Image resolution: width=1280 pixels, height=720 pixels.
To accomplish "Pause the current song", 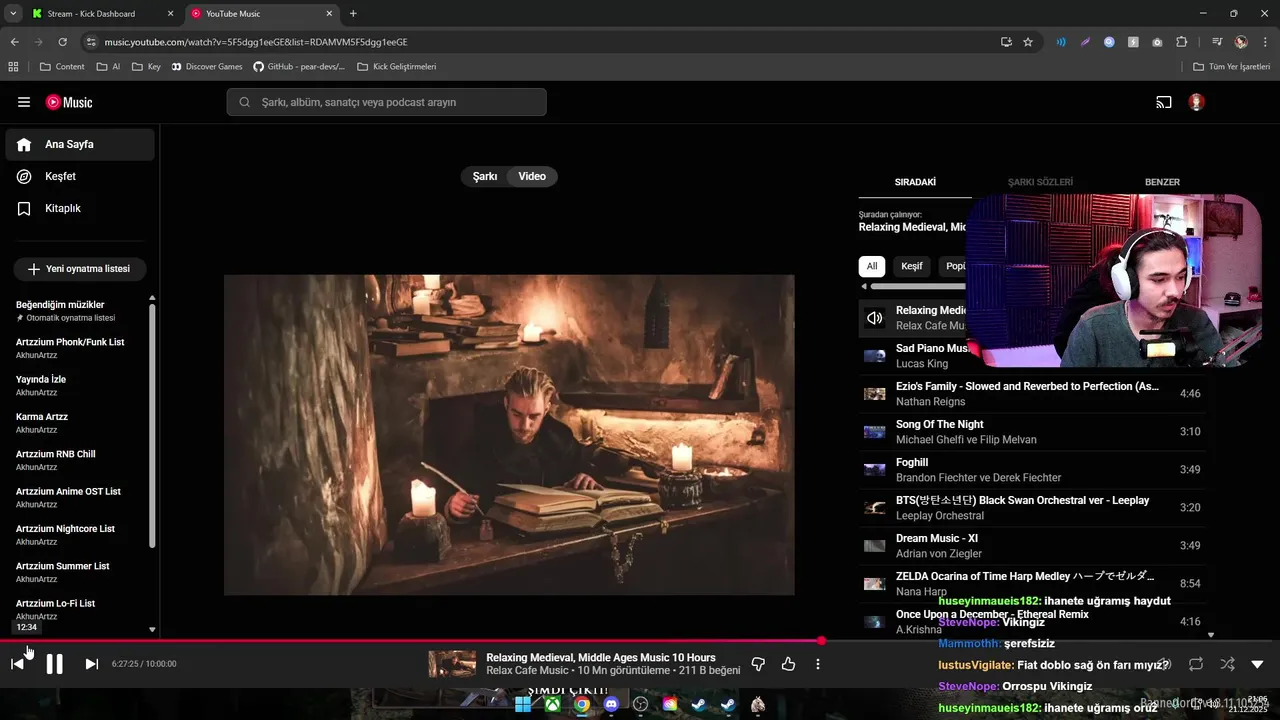I will pyautogui.click(x=54, y=664).
